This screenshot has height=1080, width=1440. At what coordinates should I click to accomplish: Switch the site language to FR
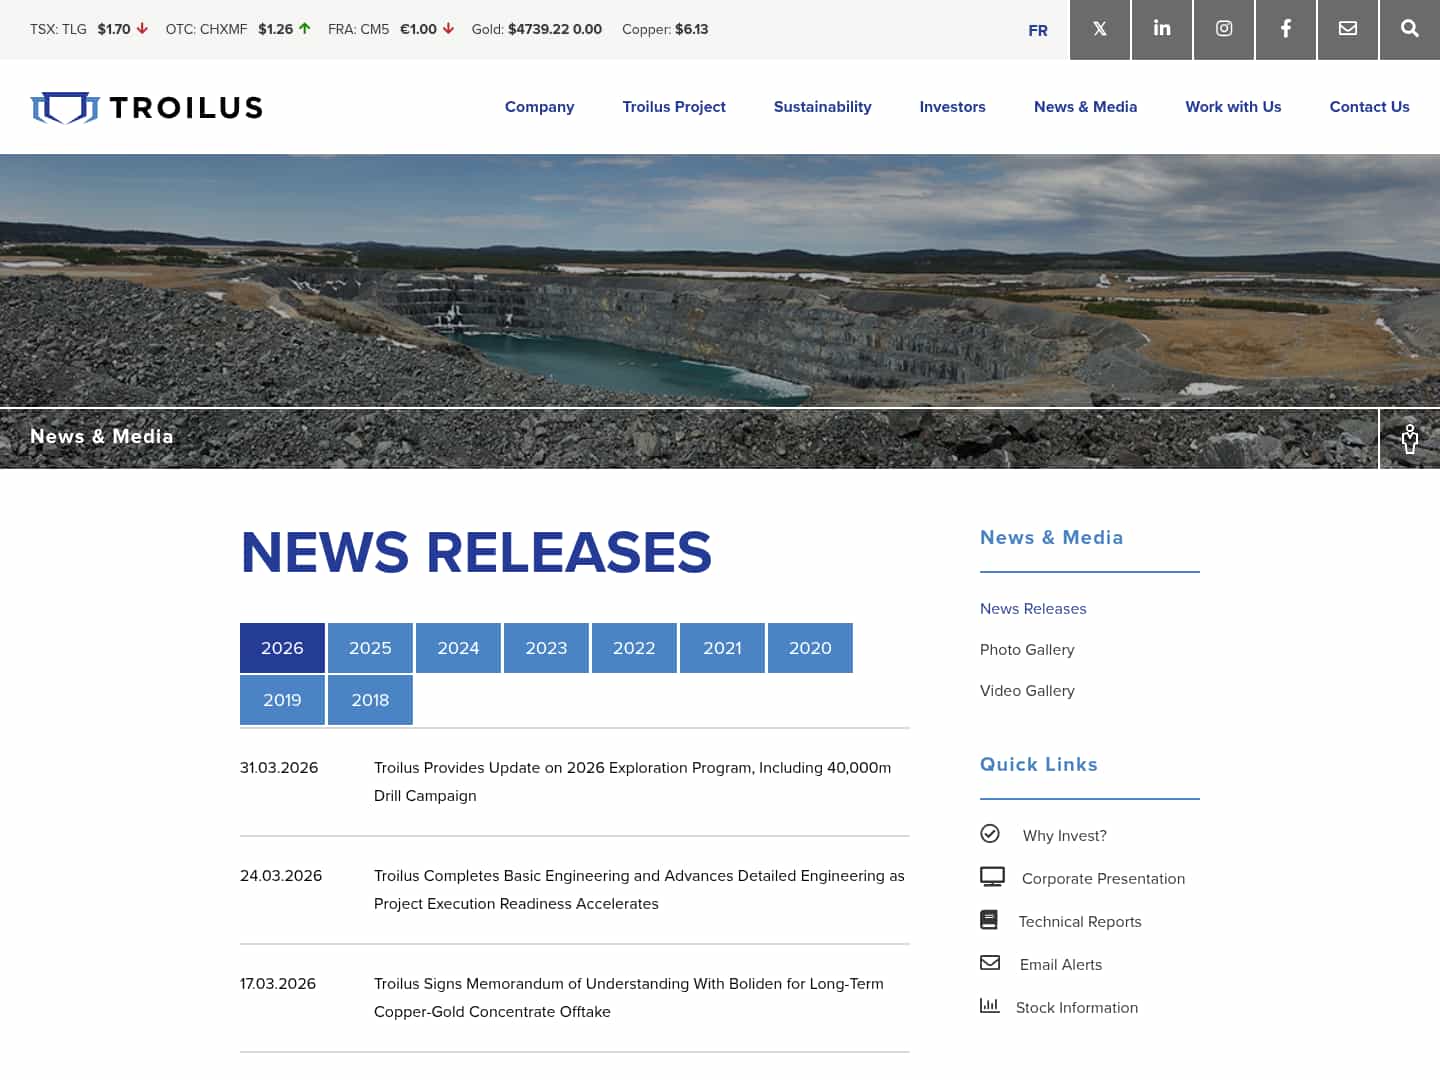click(x=1038, y=31)
